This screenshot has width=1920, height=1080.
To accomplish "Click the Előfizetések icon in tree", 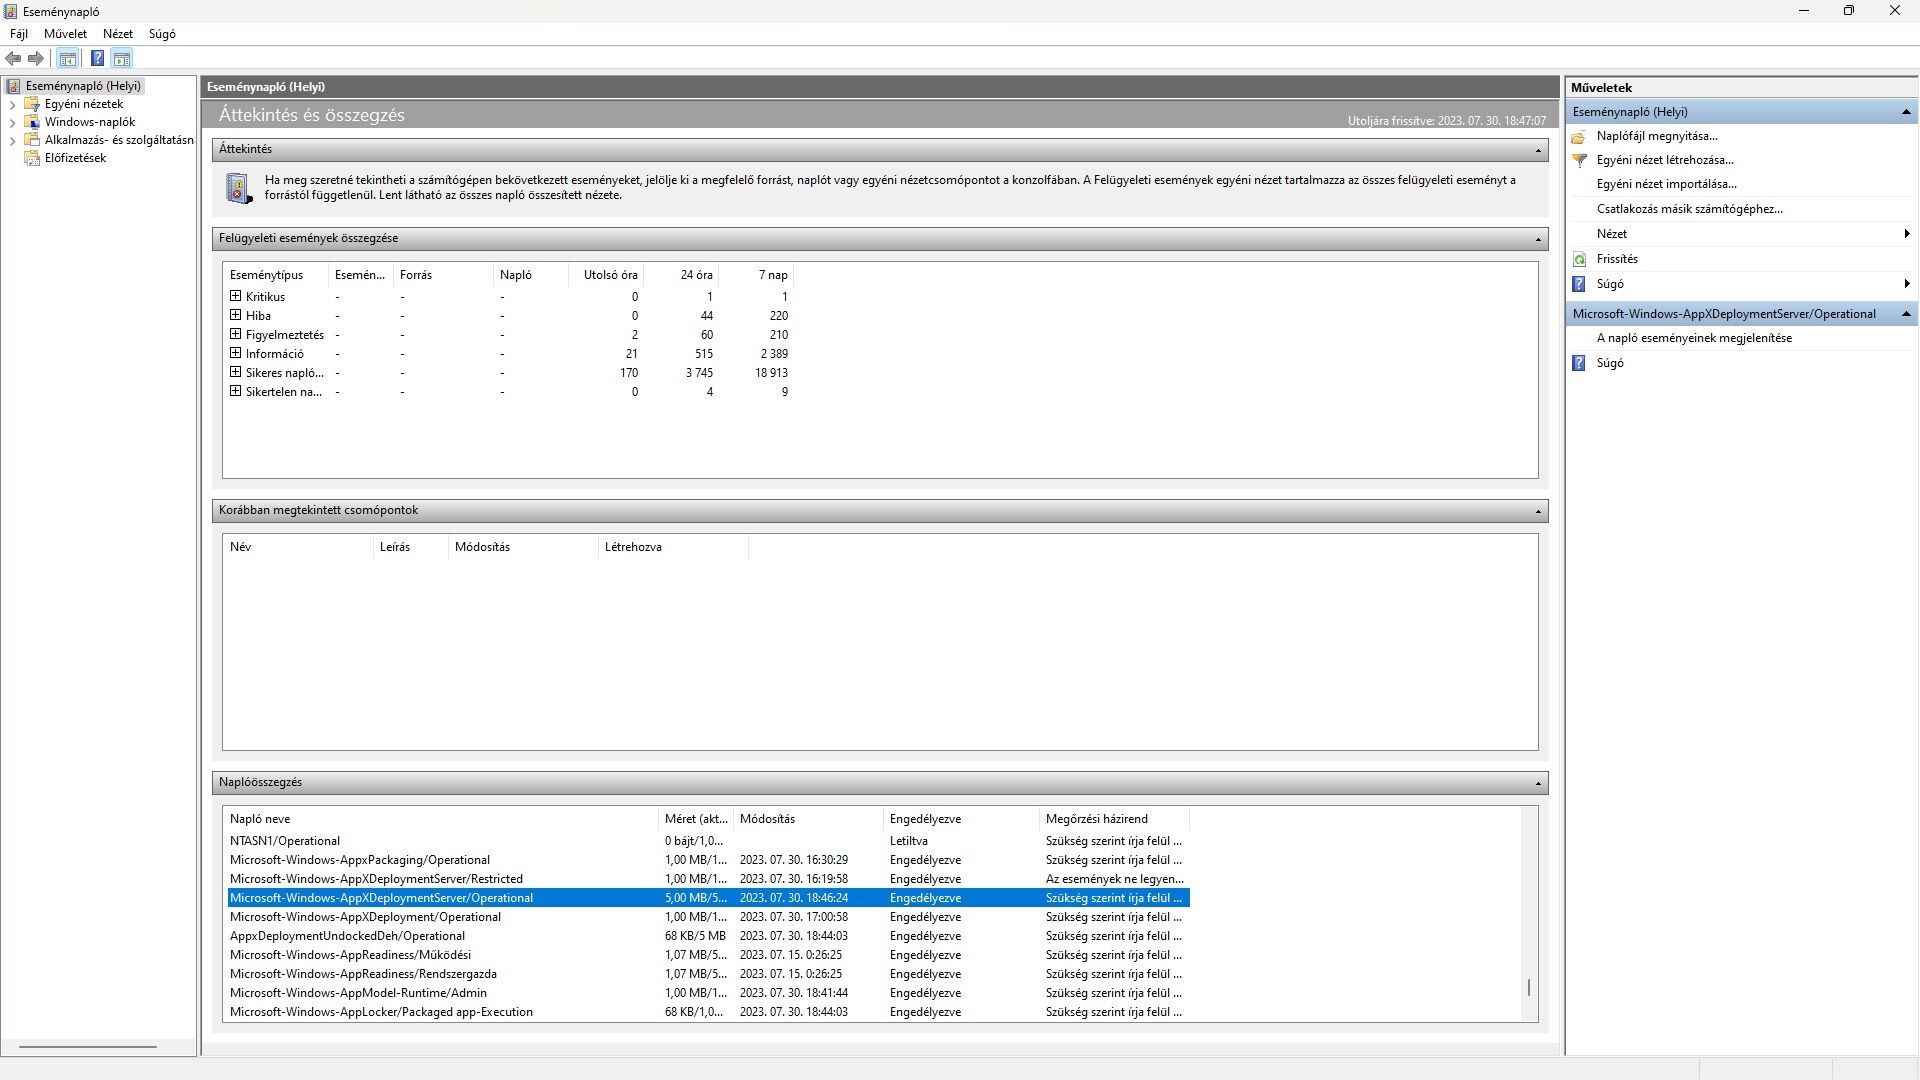I will click(x=32, y=158).
